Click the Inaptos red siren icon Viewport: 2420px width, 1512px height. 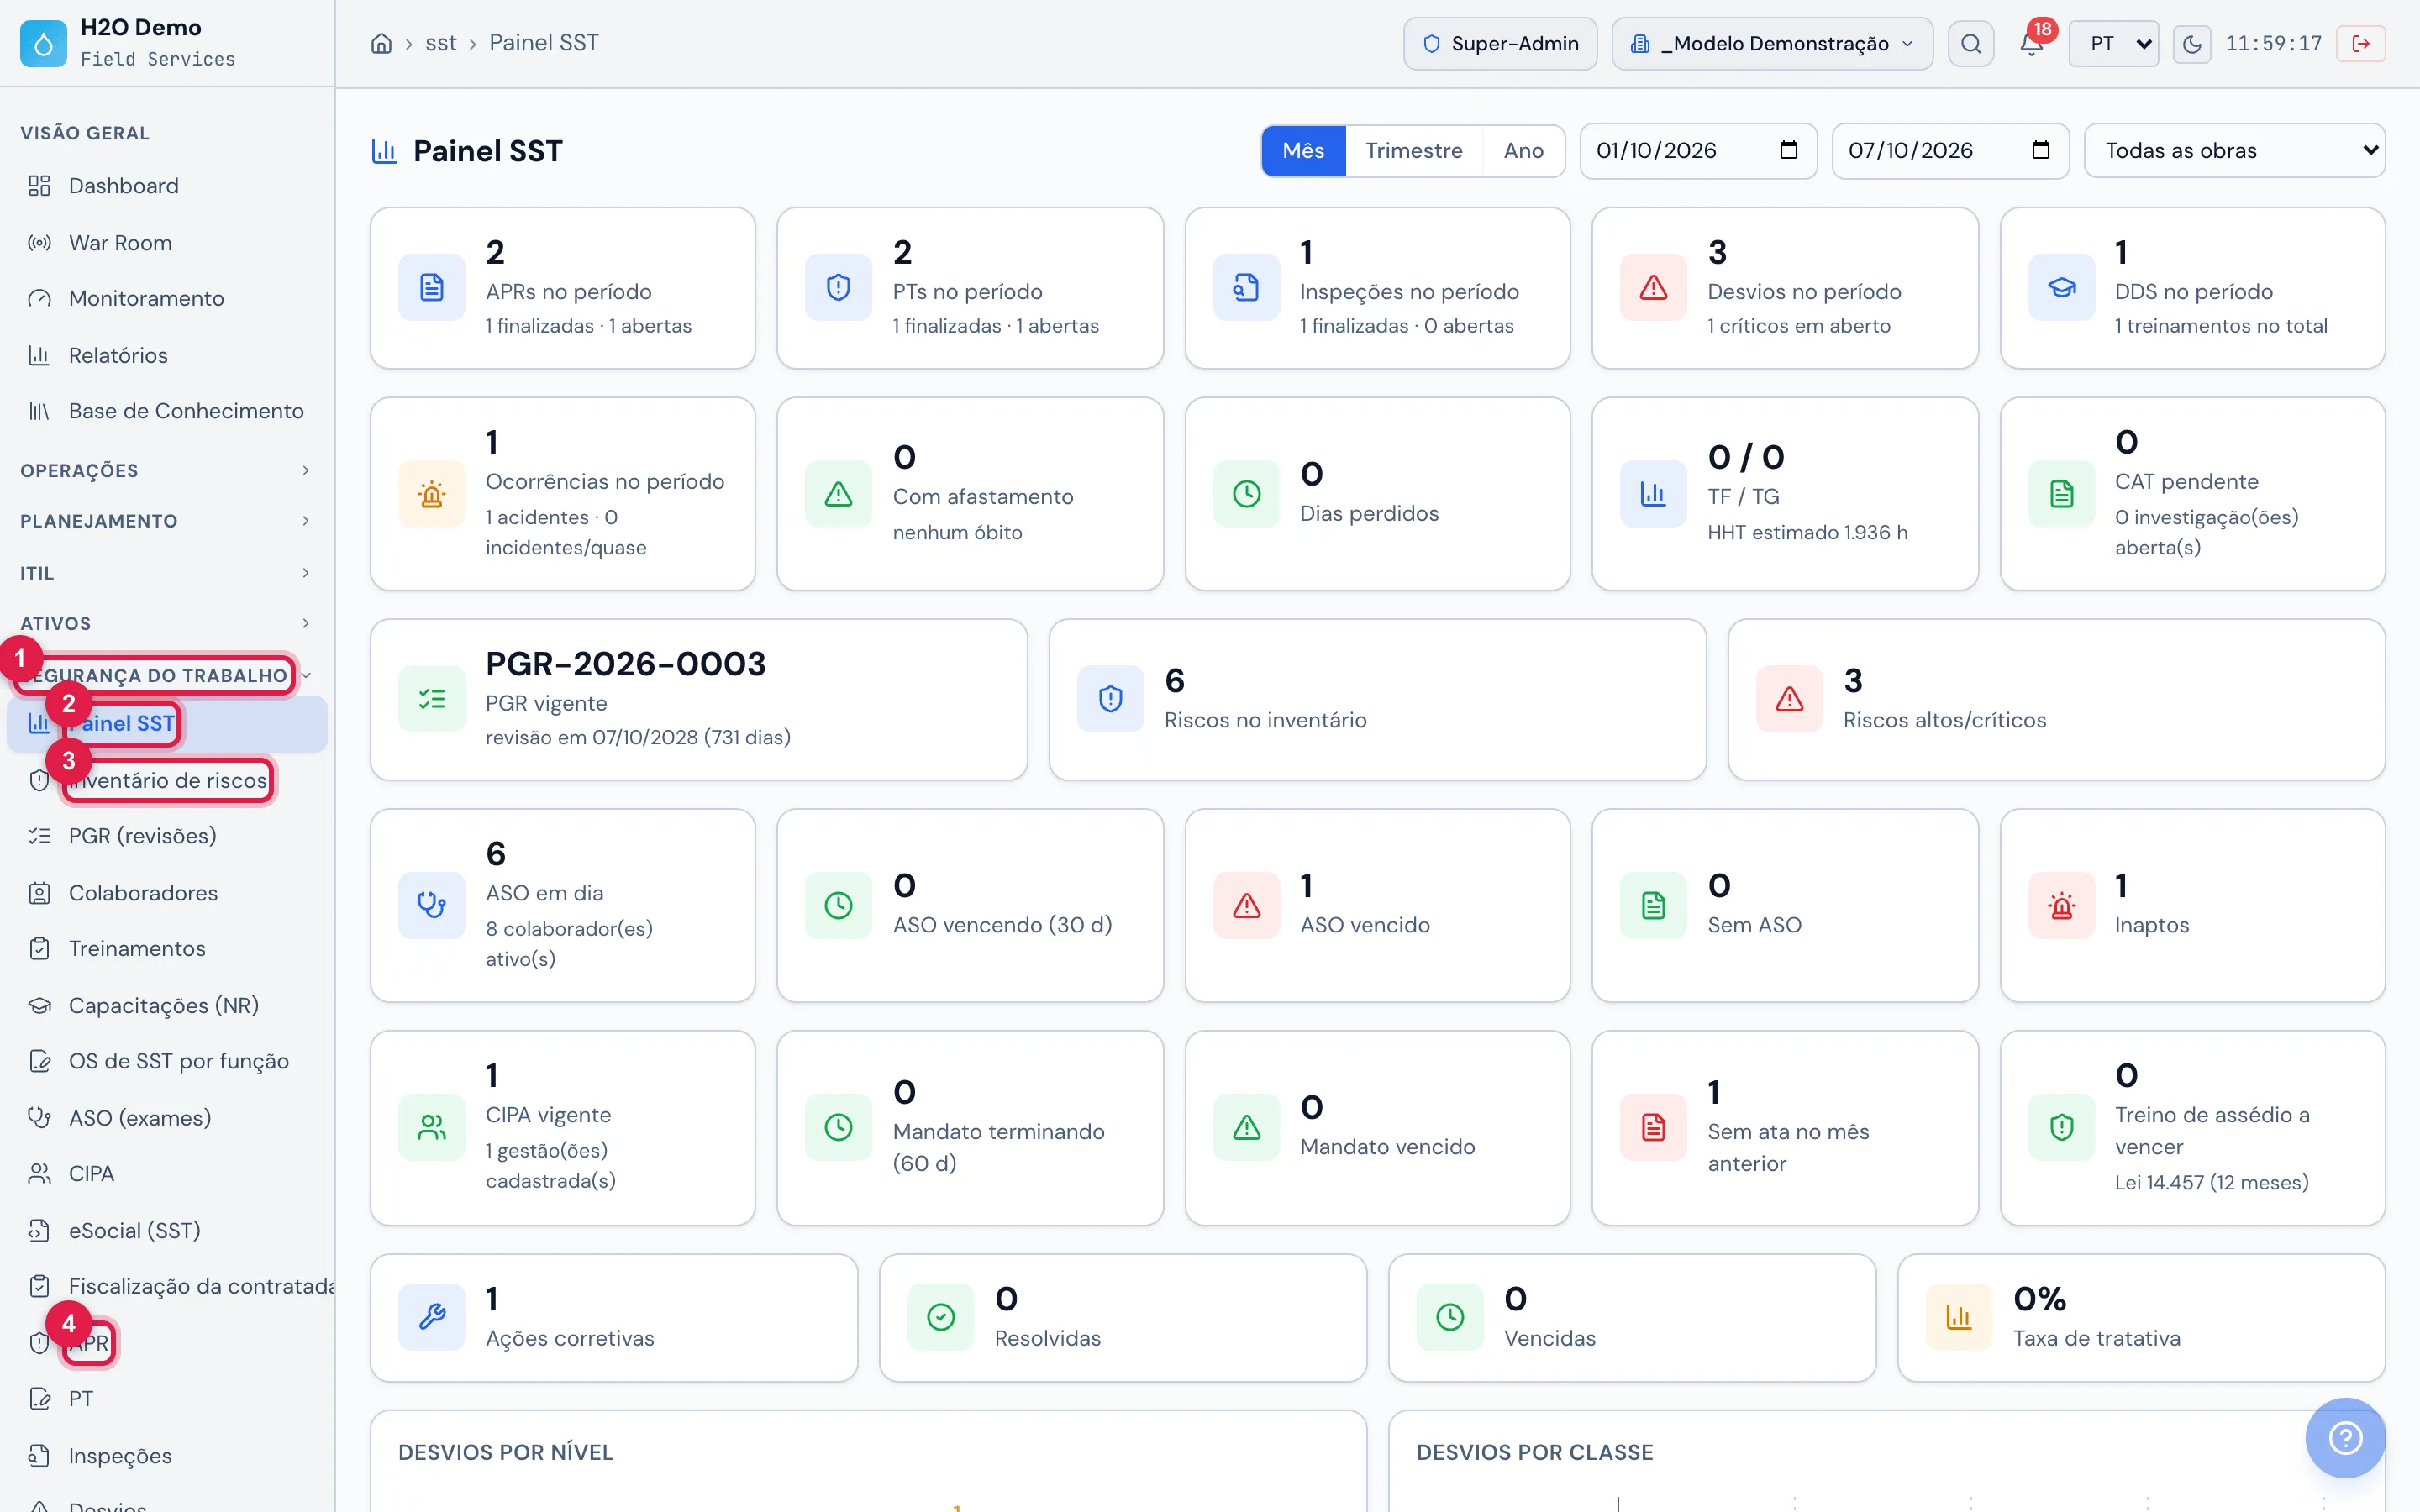(2061, 905)
